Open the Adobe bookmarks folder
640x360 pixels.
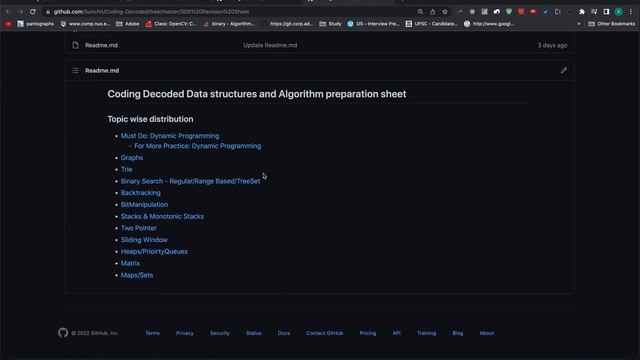pyautogui.click(x=128, y=24)
